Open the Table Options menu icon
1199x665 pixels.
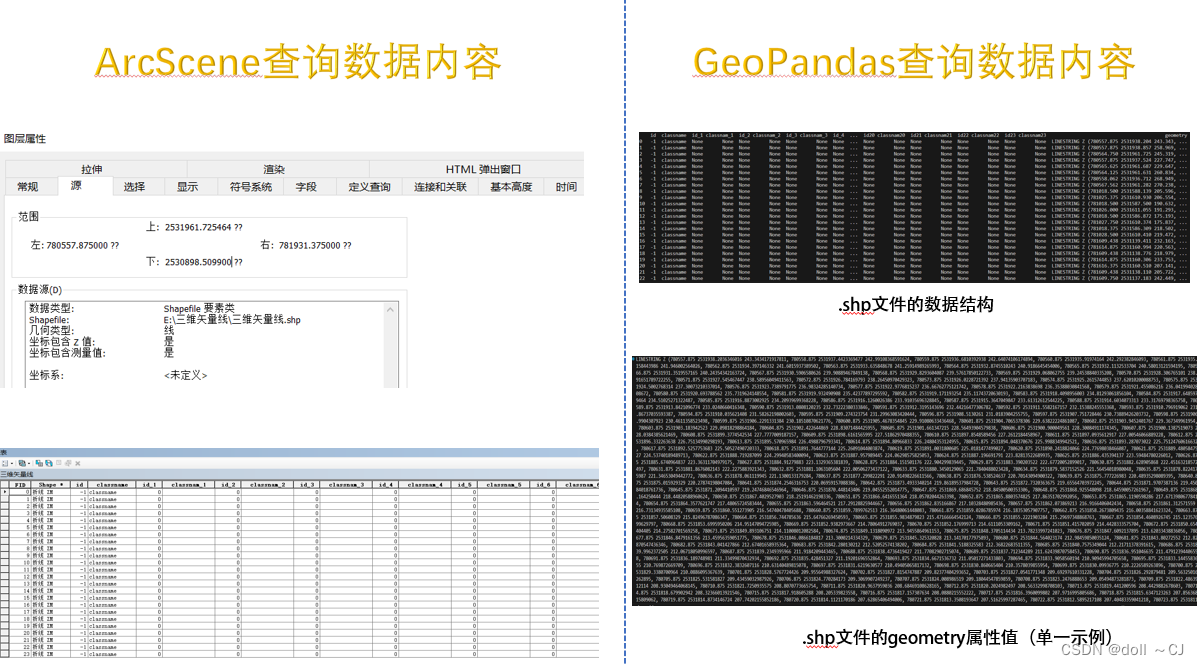point(5,463)
